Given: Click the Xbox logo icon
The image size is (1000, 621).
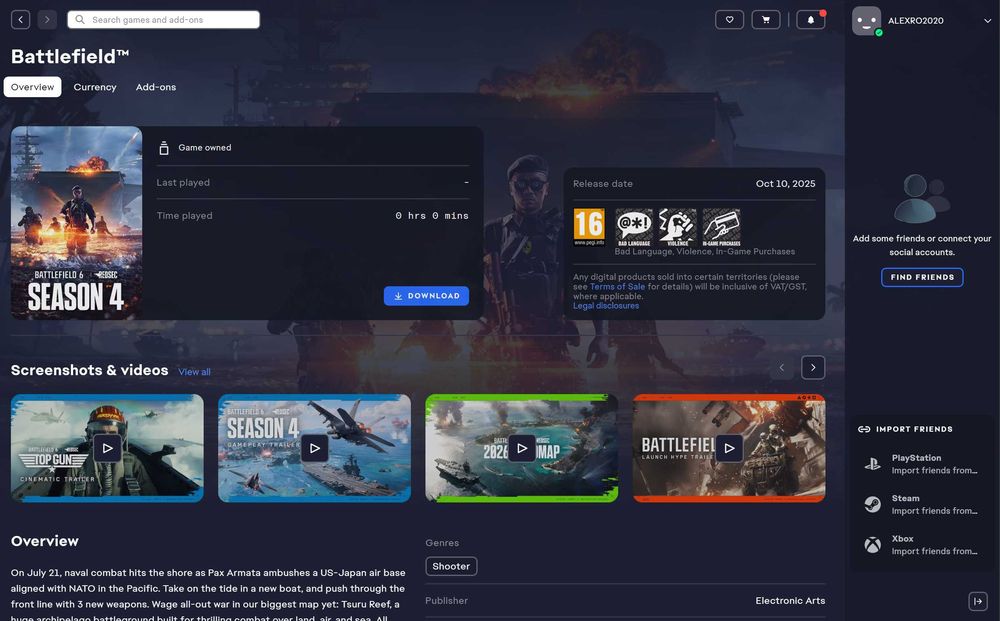Looking at the screenshot, I should click(872, 545).
